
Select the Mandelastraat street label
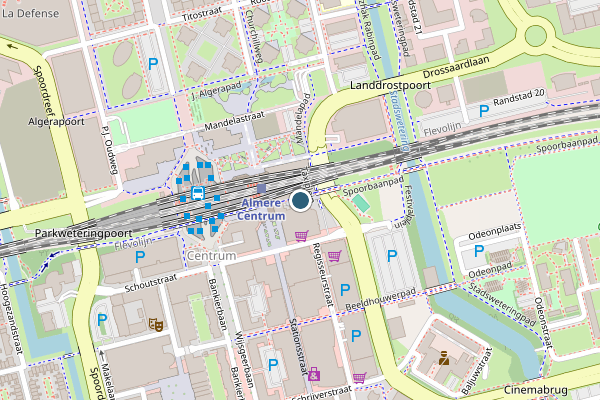235,121
